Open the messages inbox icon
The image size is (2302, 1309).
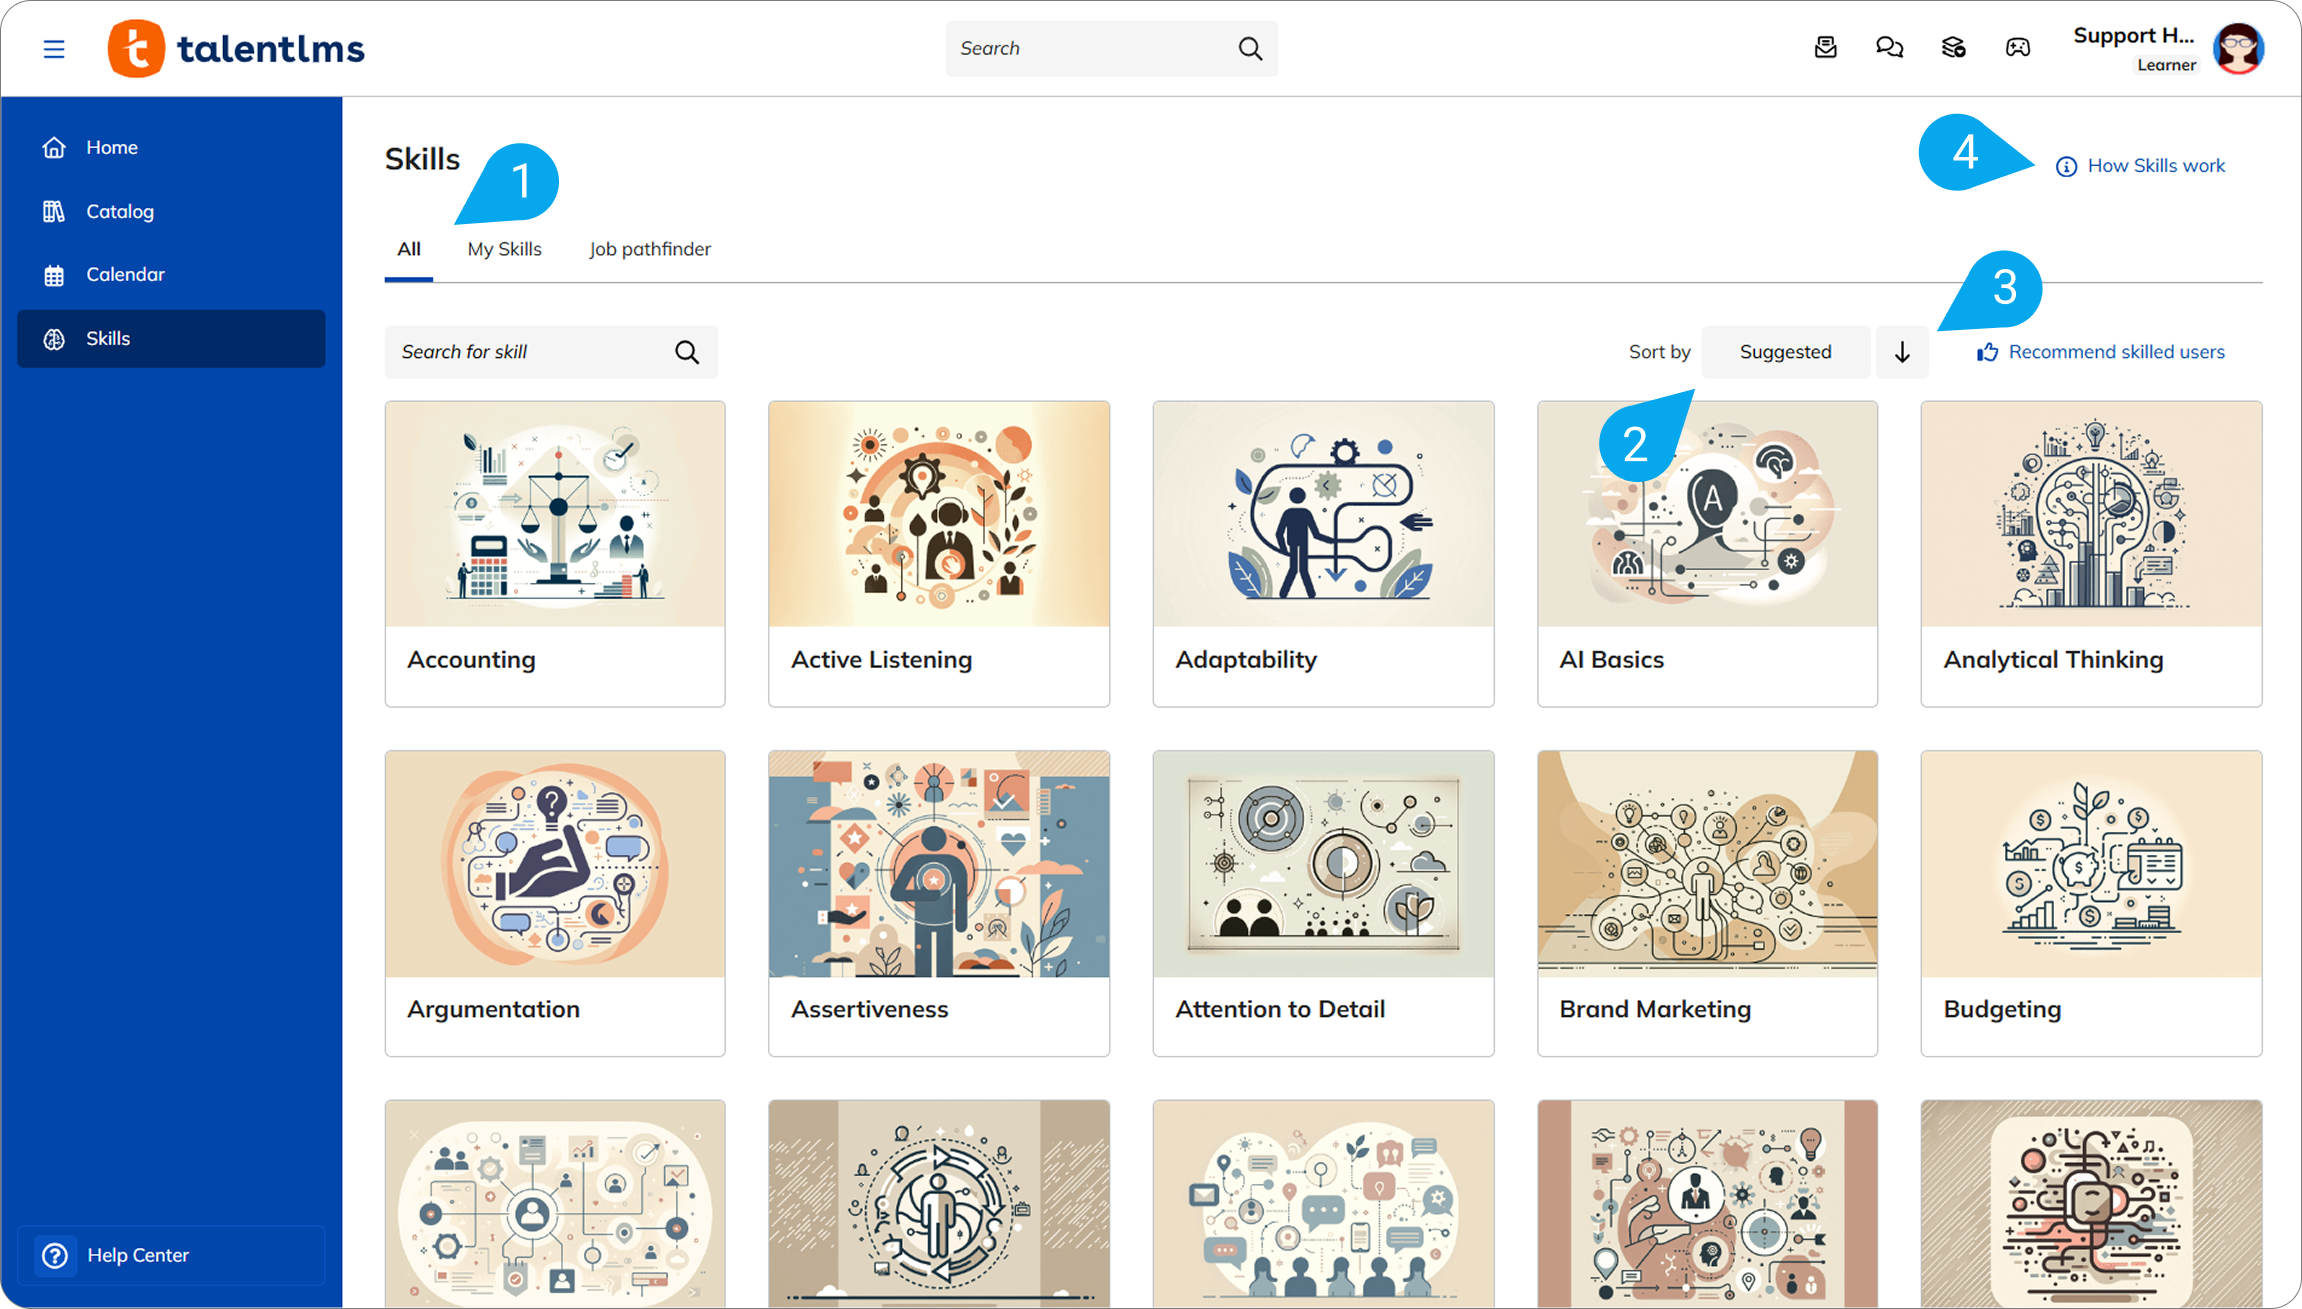point(1825,48)
